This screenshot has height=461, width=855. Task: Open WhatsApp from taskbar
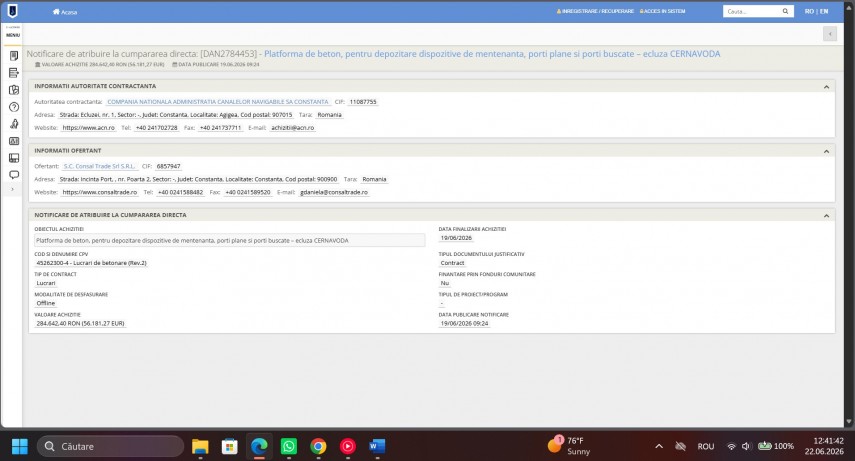[288, 446]
